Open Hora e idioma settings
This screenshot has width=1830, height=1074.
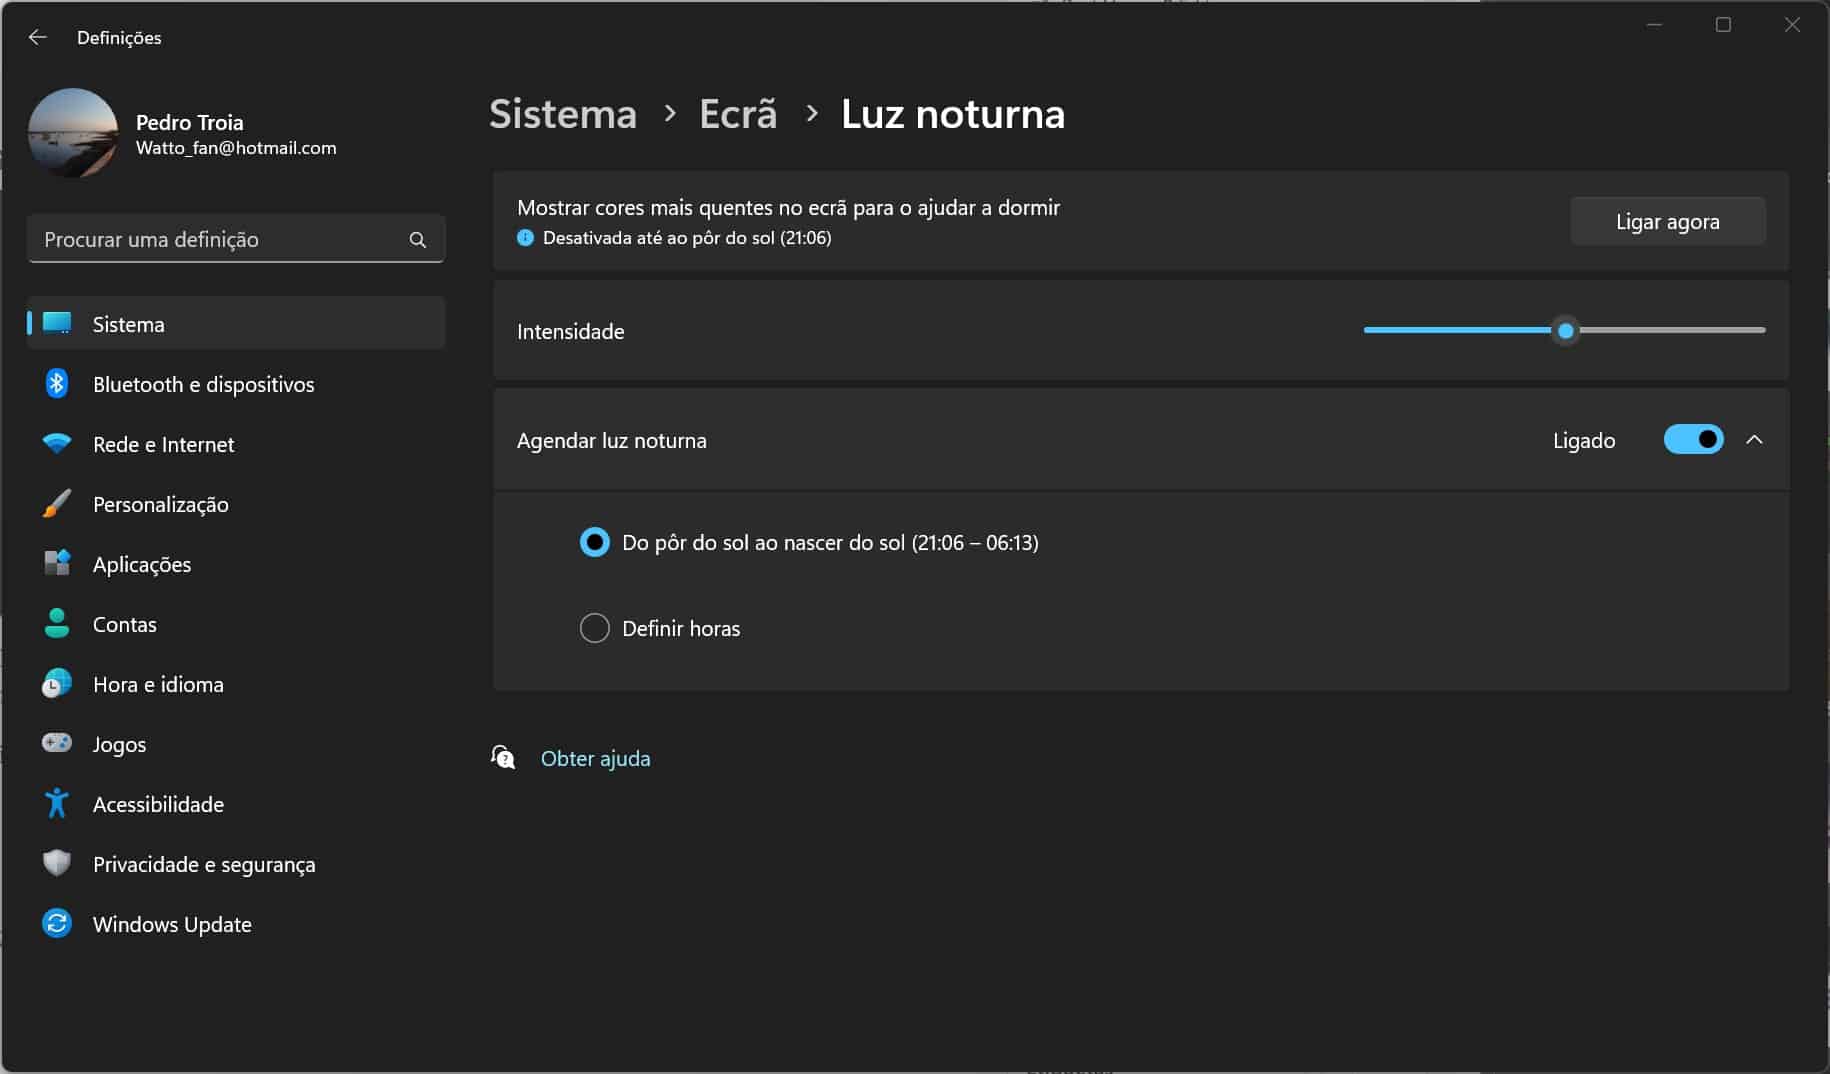point(158,684)
